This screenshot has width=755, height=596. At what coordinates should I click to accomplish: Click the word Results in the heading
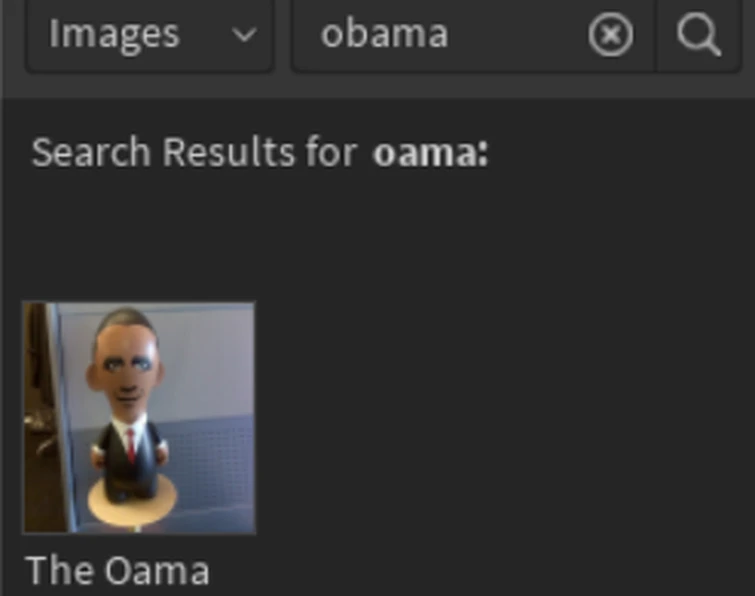click(228, 153)
